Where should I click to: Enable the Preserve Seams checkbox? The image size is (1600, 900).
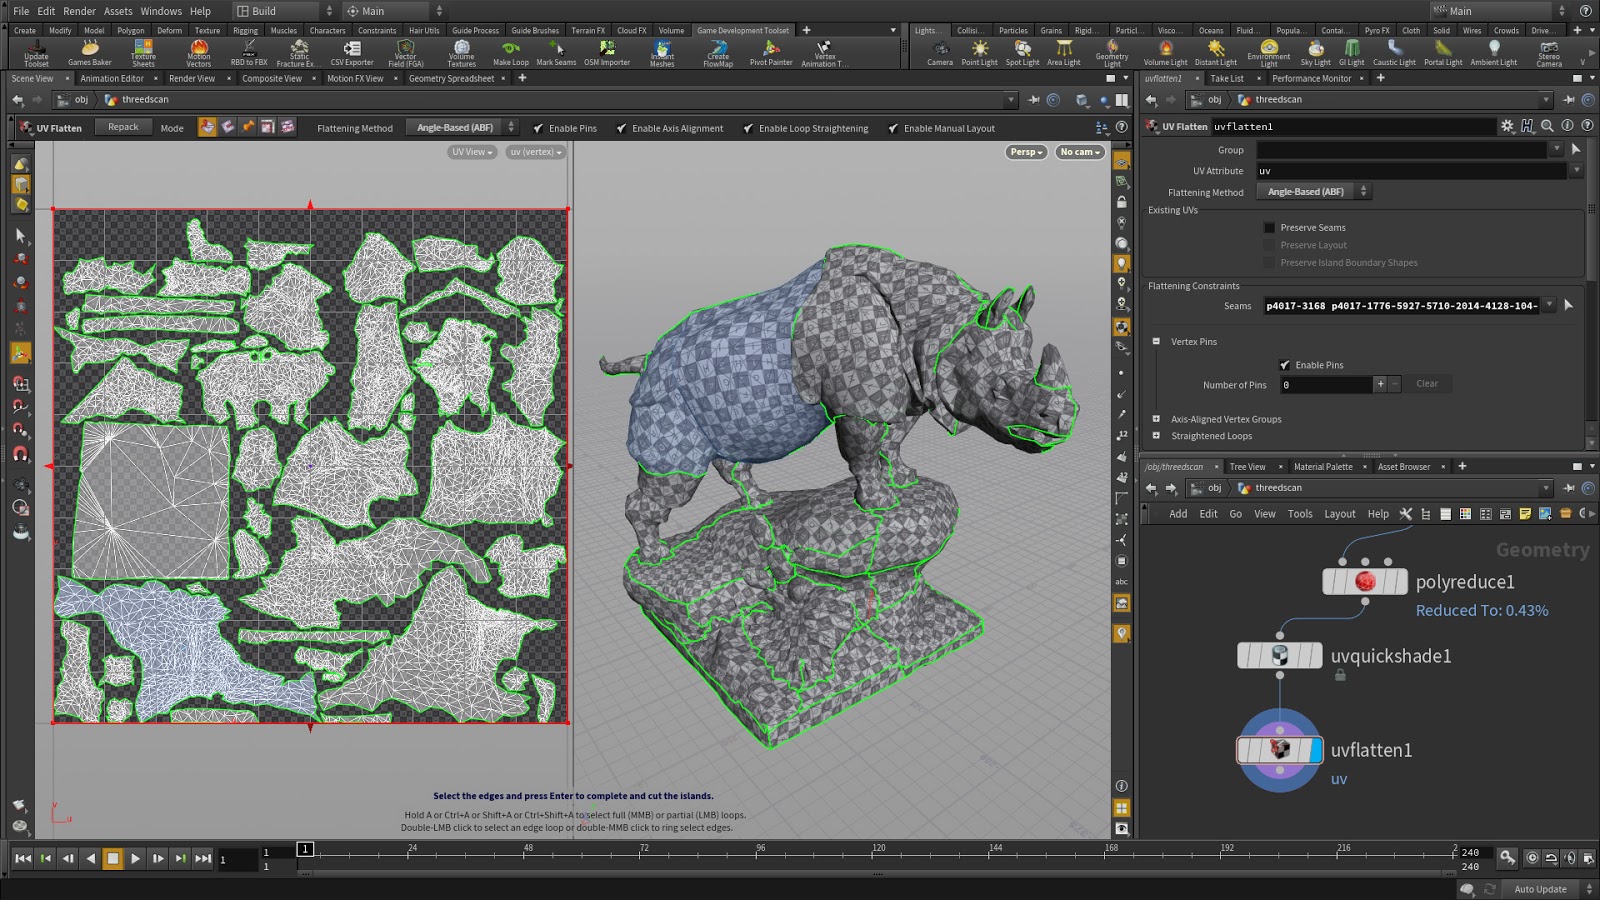1269,227
